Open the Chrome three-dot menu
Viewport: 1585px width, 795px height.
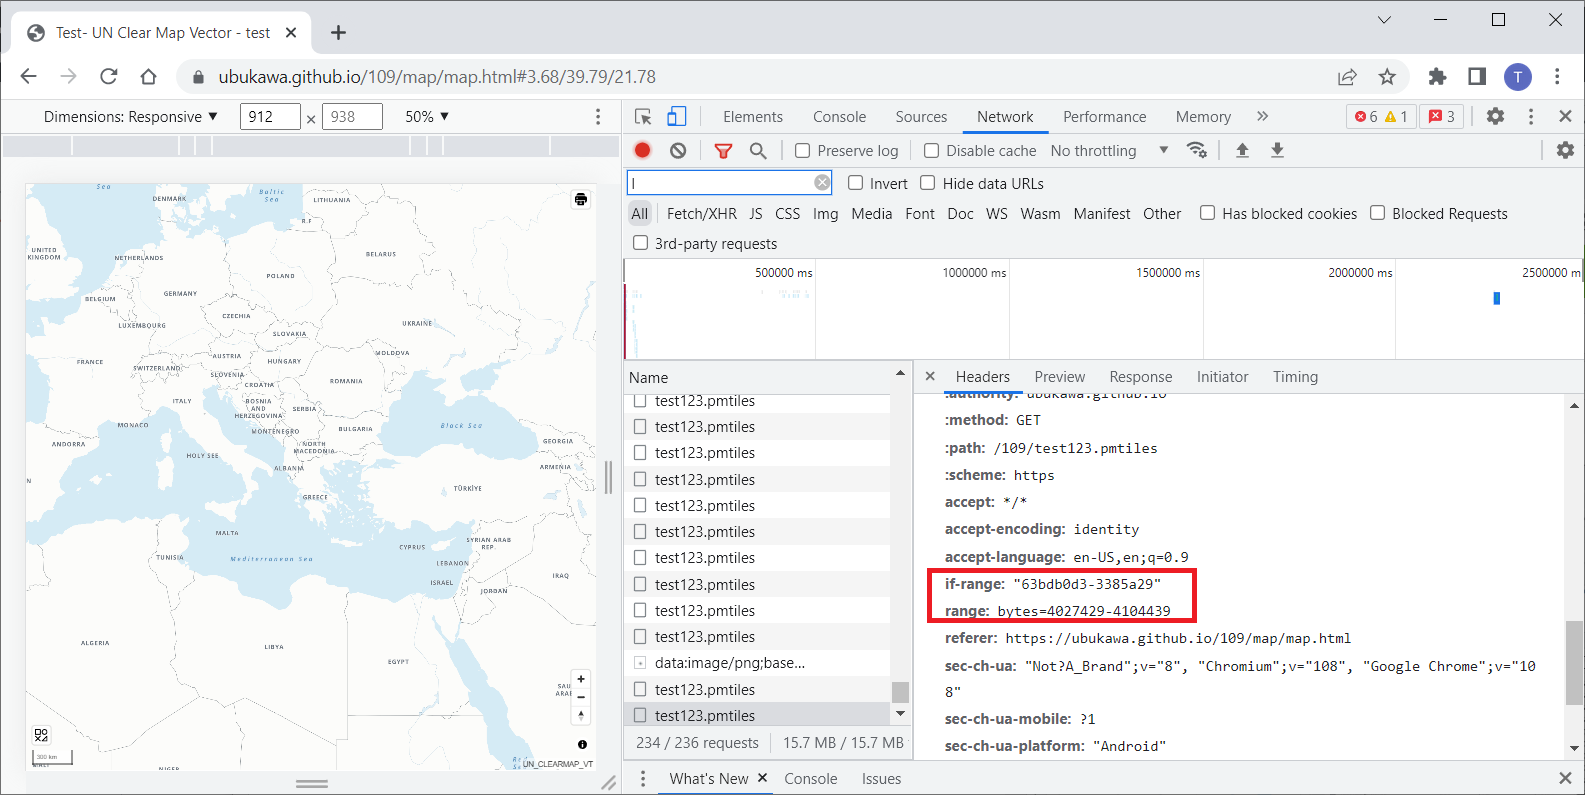tap(1557, 77)
